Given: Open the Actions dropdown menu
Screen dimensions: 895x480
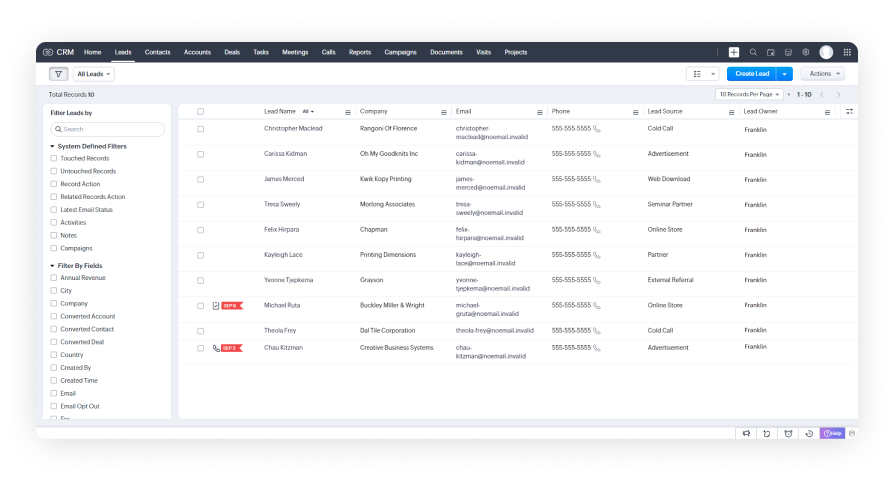Looking at the screenshot, I should tap(822, 74).
